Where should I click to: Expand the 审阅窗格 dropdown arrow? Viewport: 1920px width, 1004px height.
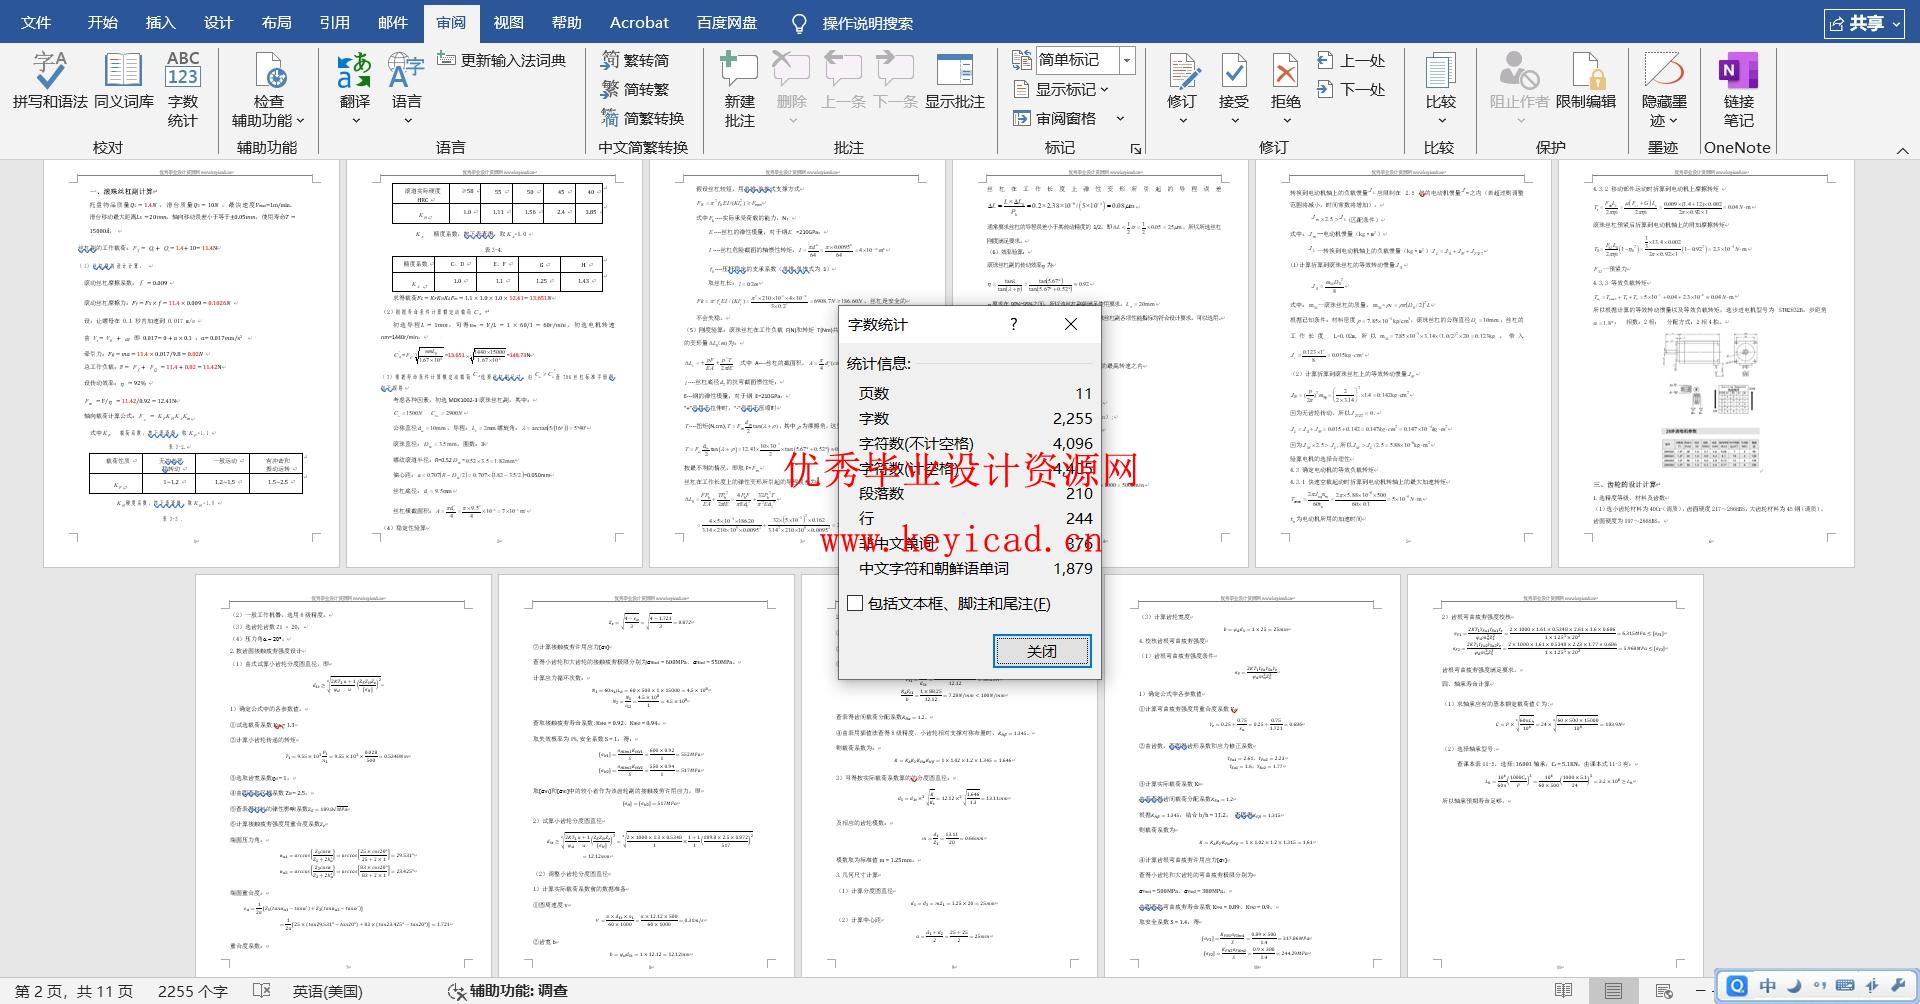click(1120, 118)
